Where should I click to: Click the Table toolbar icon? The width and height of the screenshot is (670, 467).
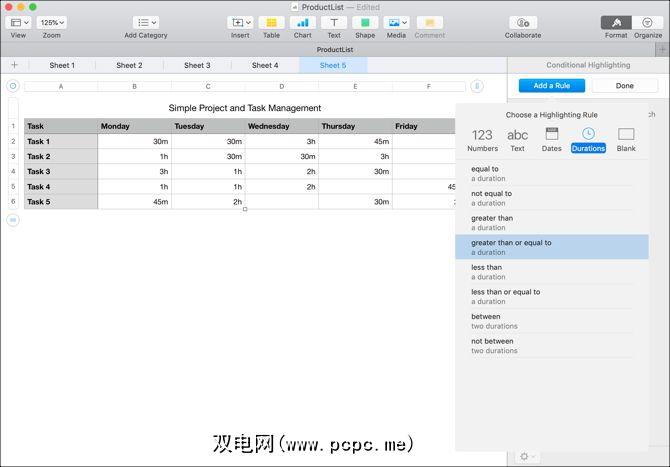tap(271, 22)
